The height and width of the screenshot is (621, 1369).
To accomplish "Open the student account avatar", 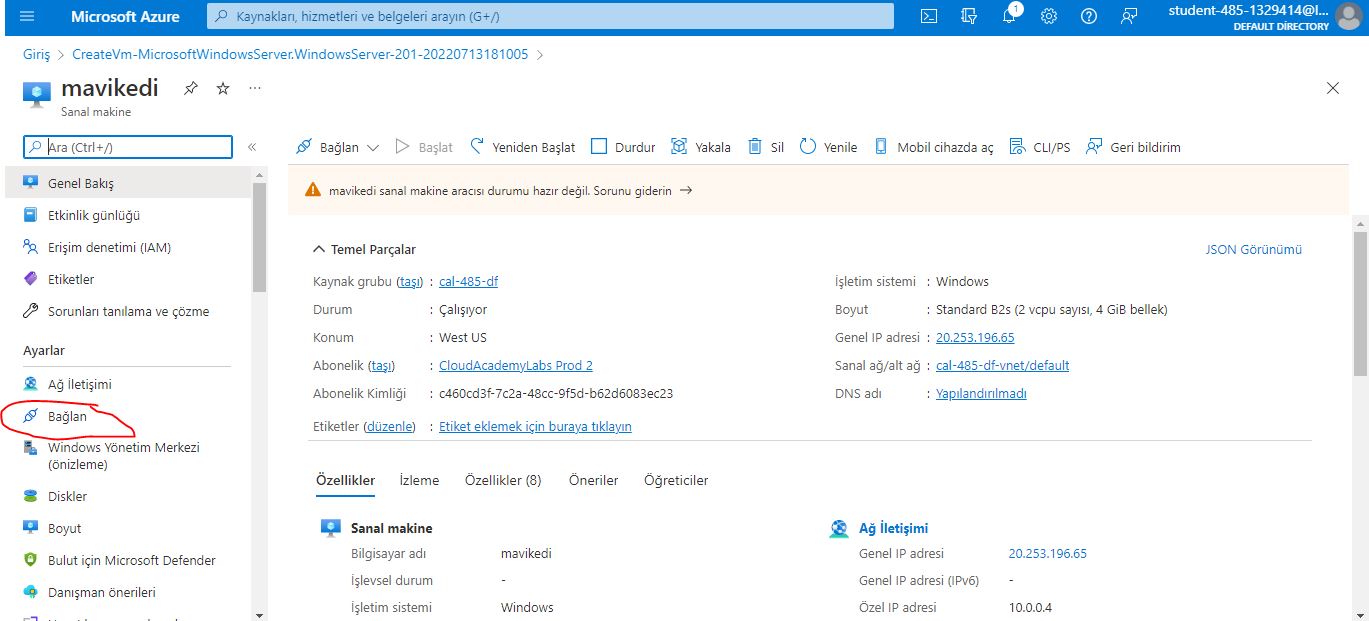I will pyautogui.click(x=1348, y=16).
